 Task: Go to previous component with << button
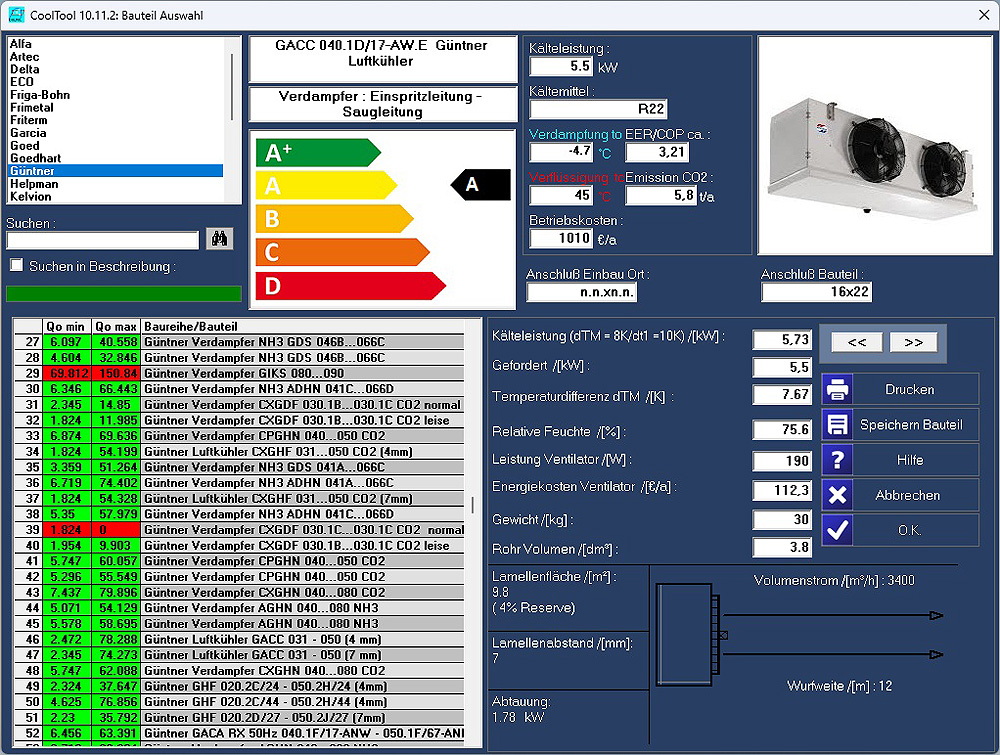tap(857, 342)
